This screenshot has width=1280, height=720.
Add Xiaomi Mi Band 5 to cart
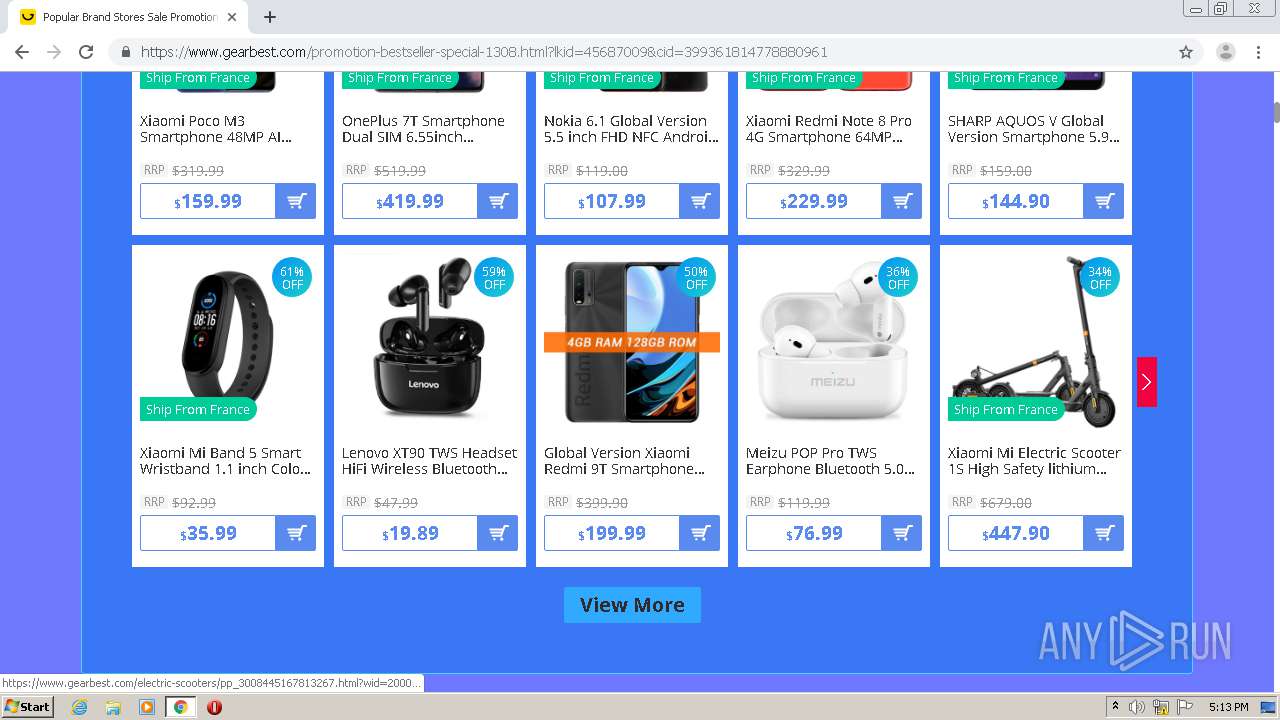pyautogui.click(x=296, y=533)
